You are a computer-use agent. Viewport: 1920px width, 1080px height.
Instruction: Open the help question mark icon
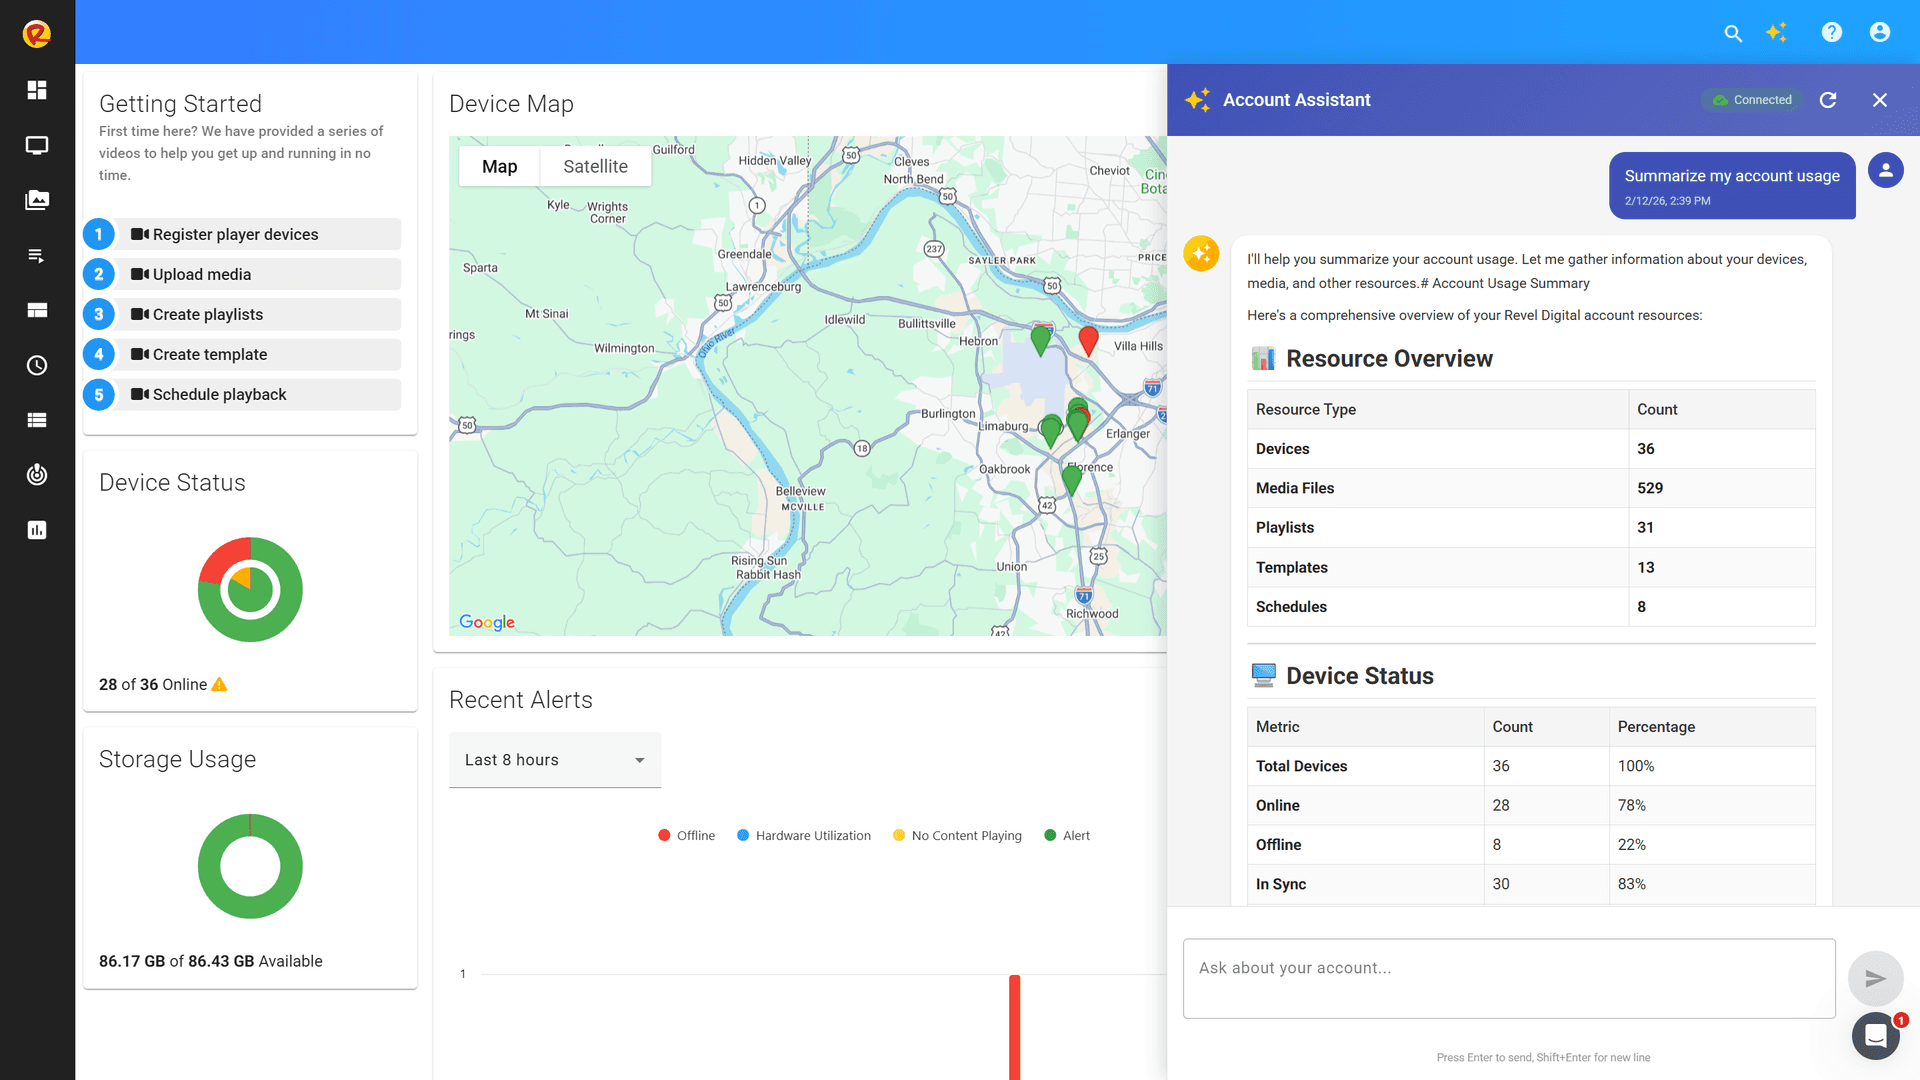point(1831,32)
